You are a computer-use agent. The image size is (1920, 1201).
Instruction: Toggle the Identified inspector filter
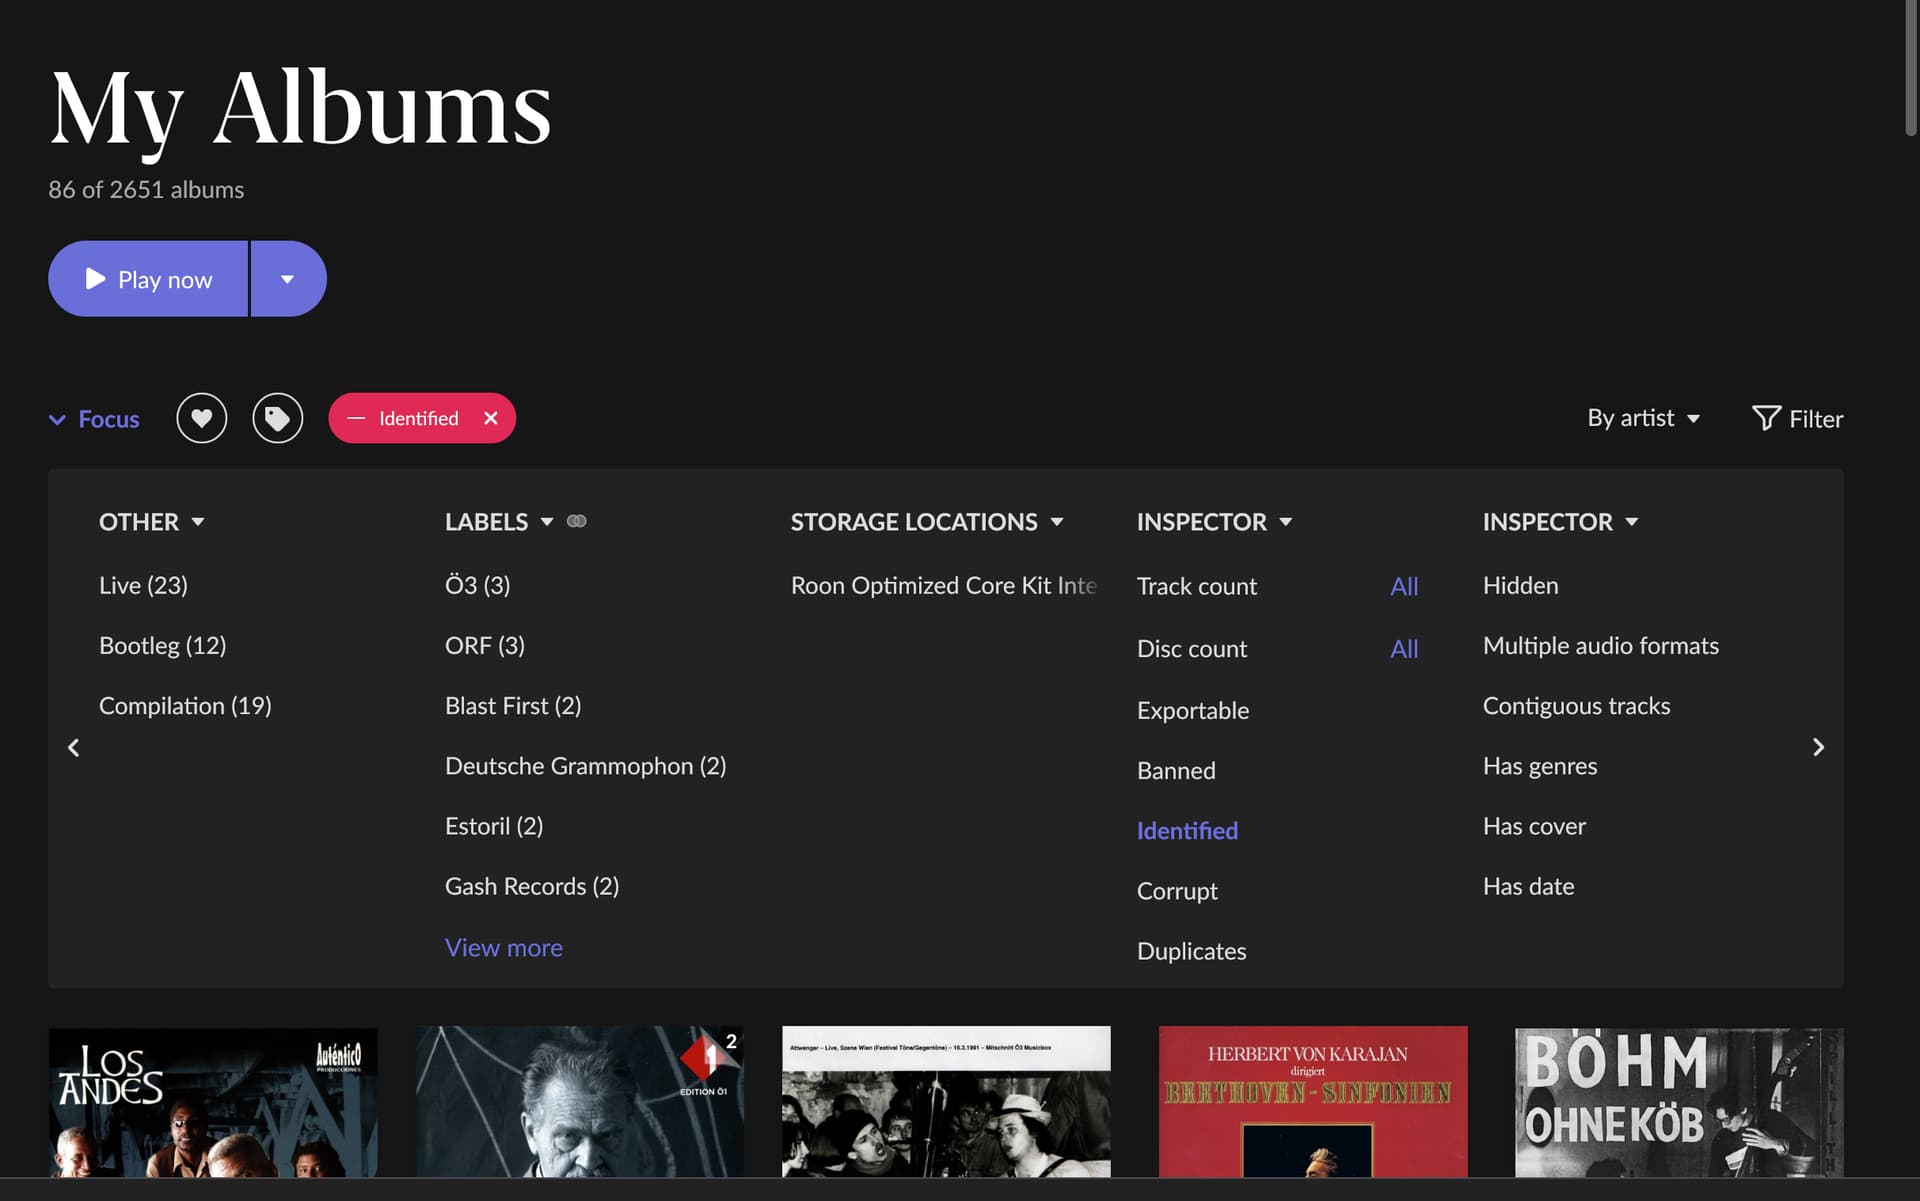pyautogui.click(x=1187, y=830)
